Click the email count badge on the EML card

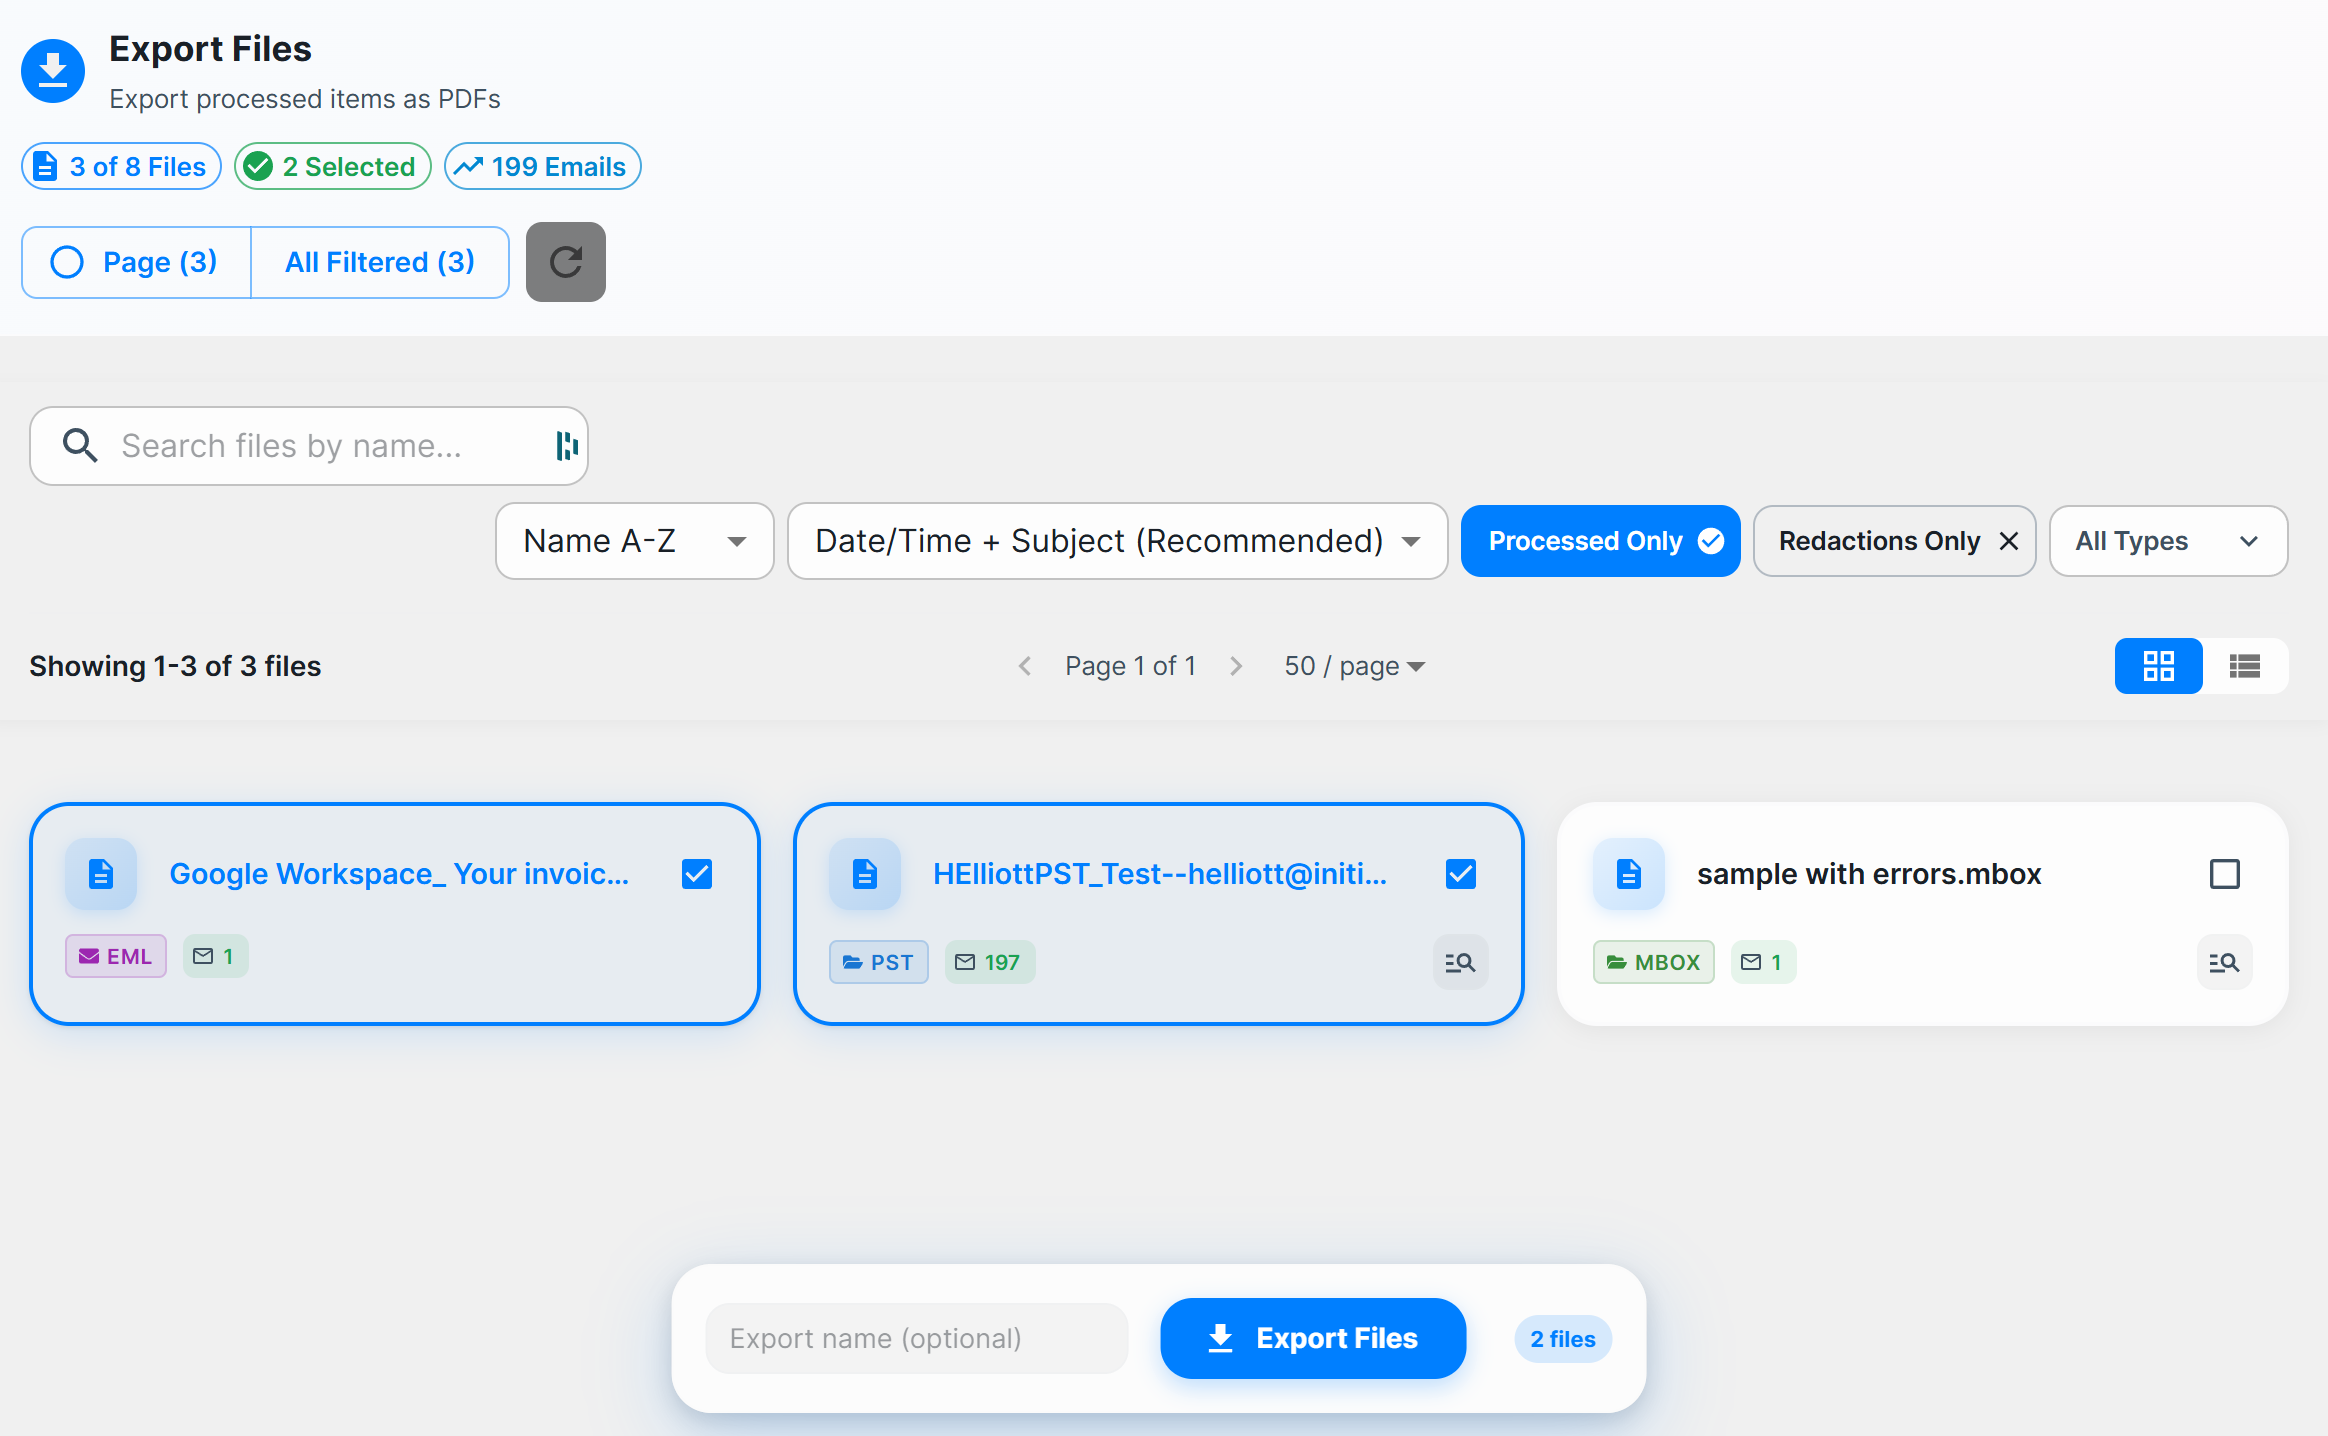215,956
